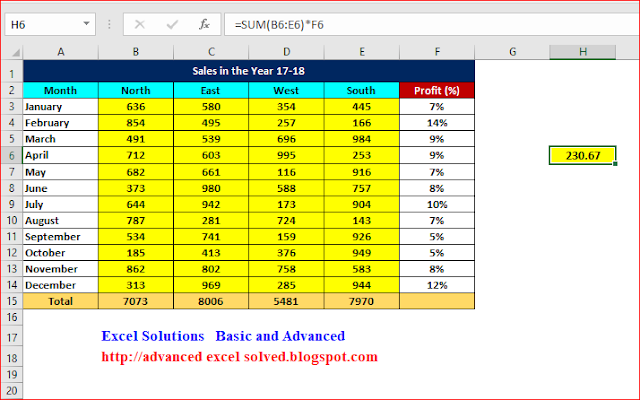This screenshot has width=640, height=400.
Task: Select row 20 header
Action: [x=12, y=391]
